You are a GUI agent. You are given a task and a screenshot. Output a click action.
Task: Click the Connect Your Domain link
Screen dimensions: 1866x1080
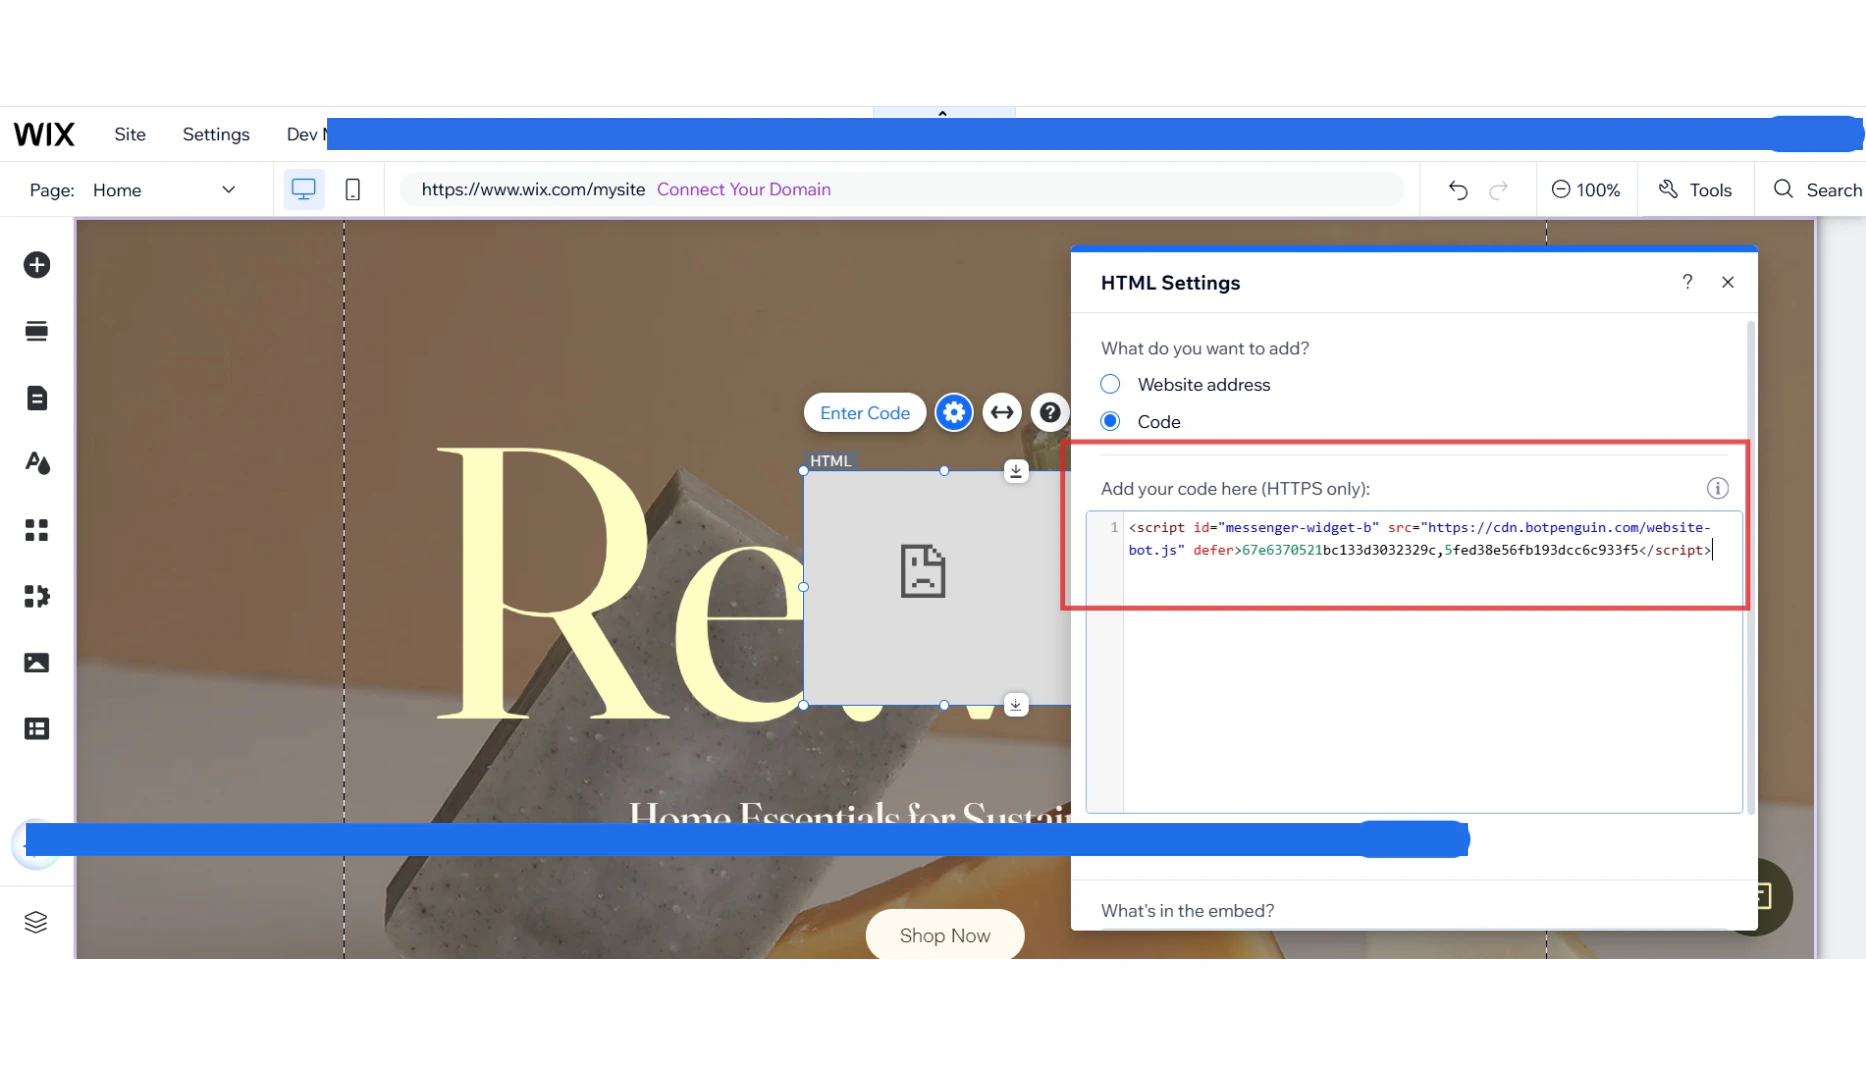(744, 189)
